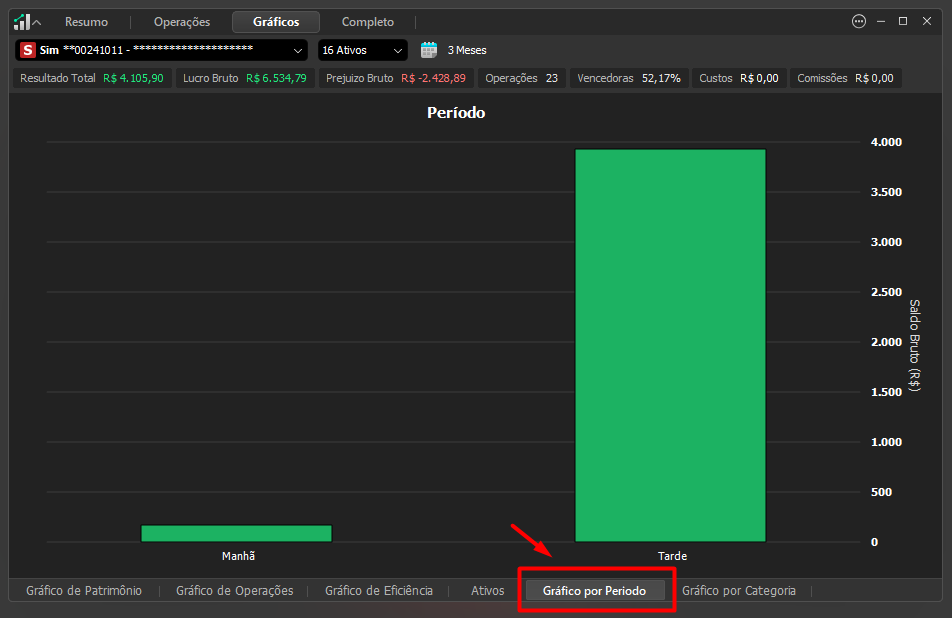Click the 3 Meses period label
Image resolution: width=952 pixels, height=618 pixels.
tap(467, 50)
